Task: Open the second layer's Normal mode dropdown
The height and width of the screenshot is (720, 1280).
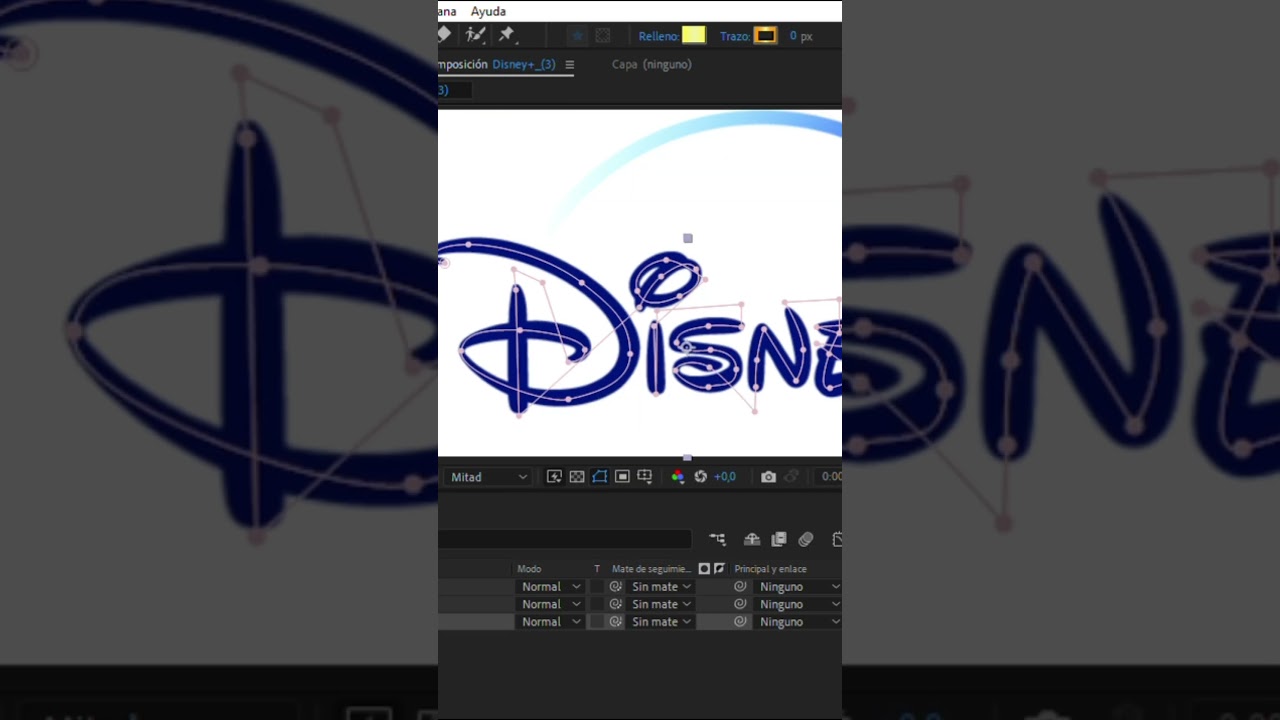Action: tap(550, 604)
